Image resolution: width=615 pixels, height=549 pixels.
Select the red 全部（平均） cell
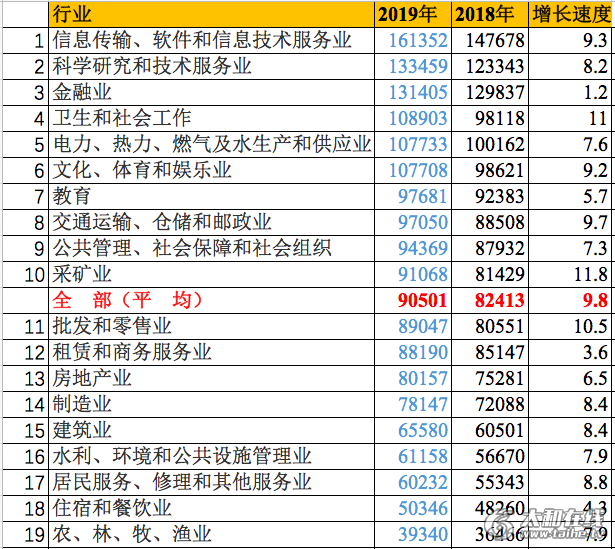(x=211, y=300)
